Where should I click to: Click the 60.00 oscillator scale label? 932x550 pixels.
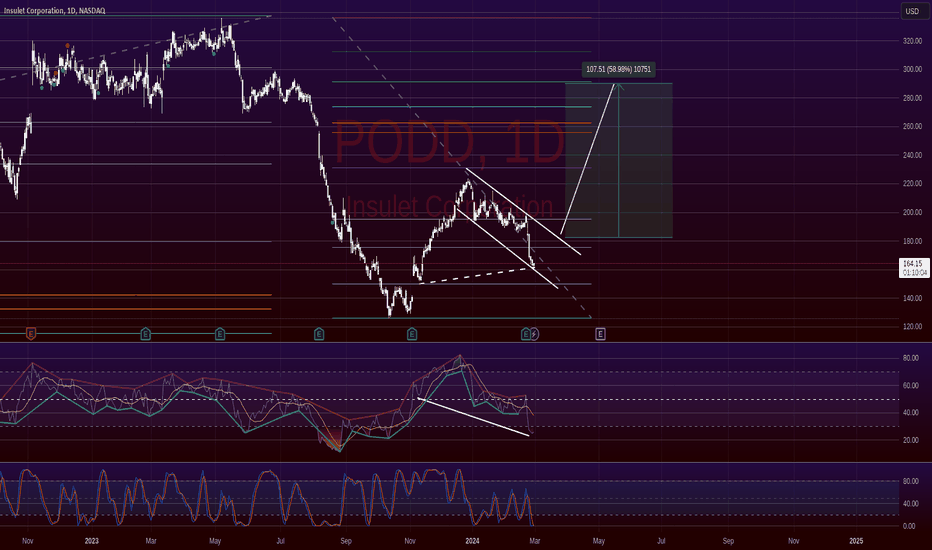click(911, 385)
